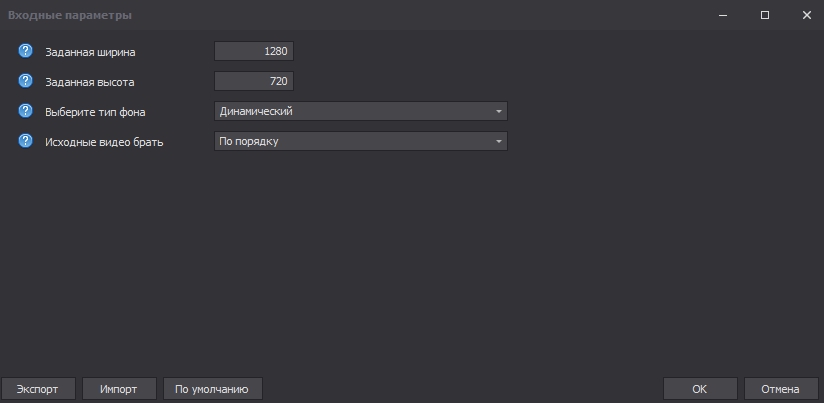This screenshot has height=403, width=824.
Task: Show help for Исходные видео брать
Action: tap(26, 141)
